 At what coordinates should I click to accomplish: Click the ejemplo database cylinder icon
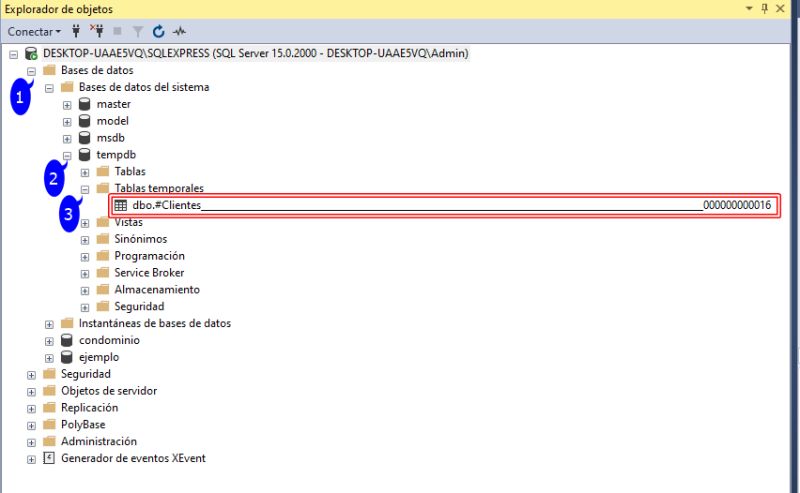coord(67,357)
